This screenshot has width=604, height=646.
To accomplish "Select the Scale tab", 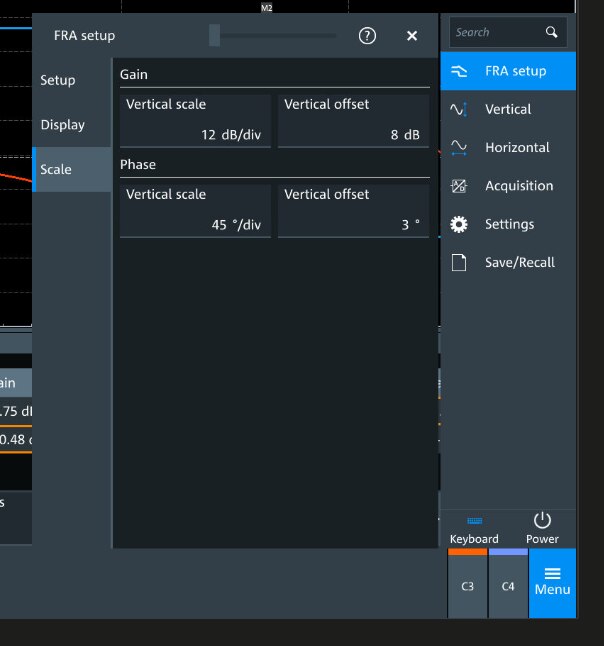I will coord(72,169).
